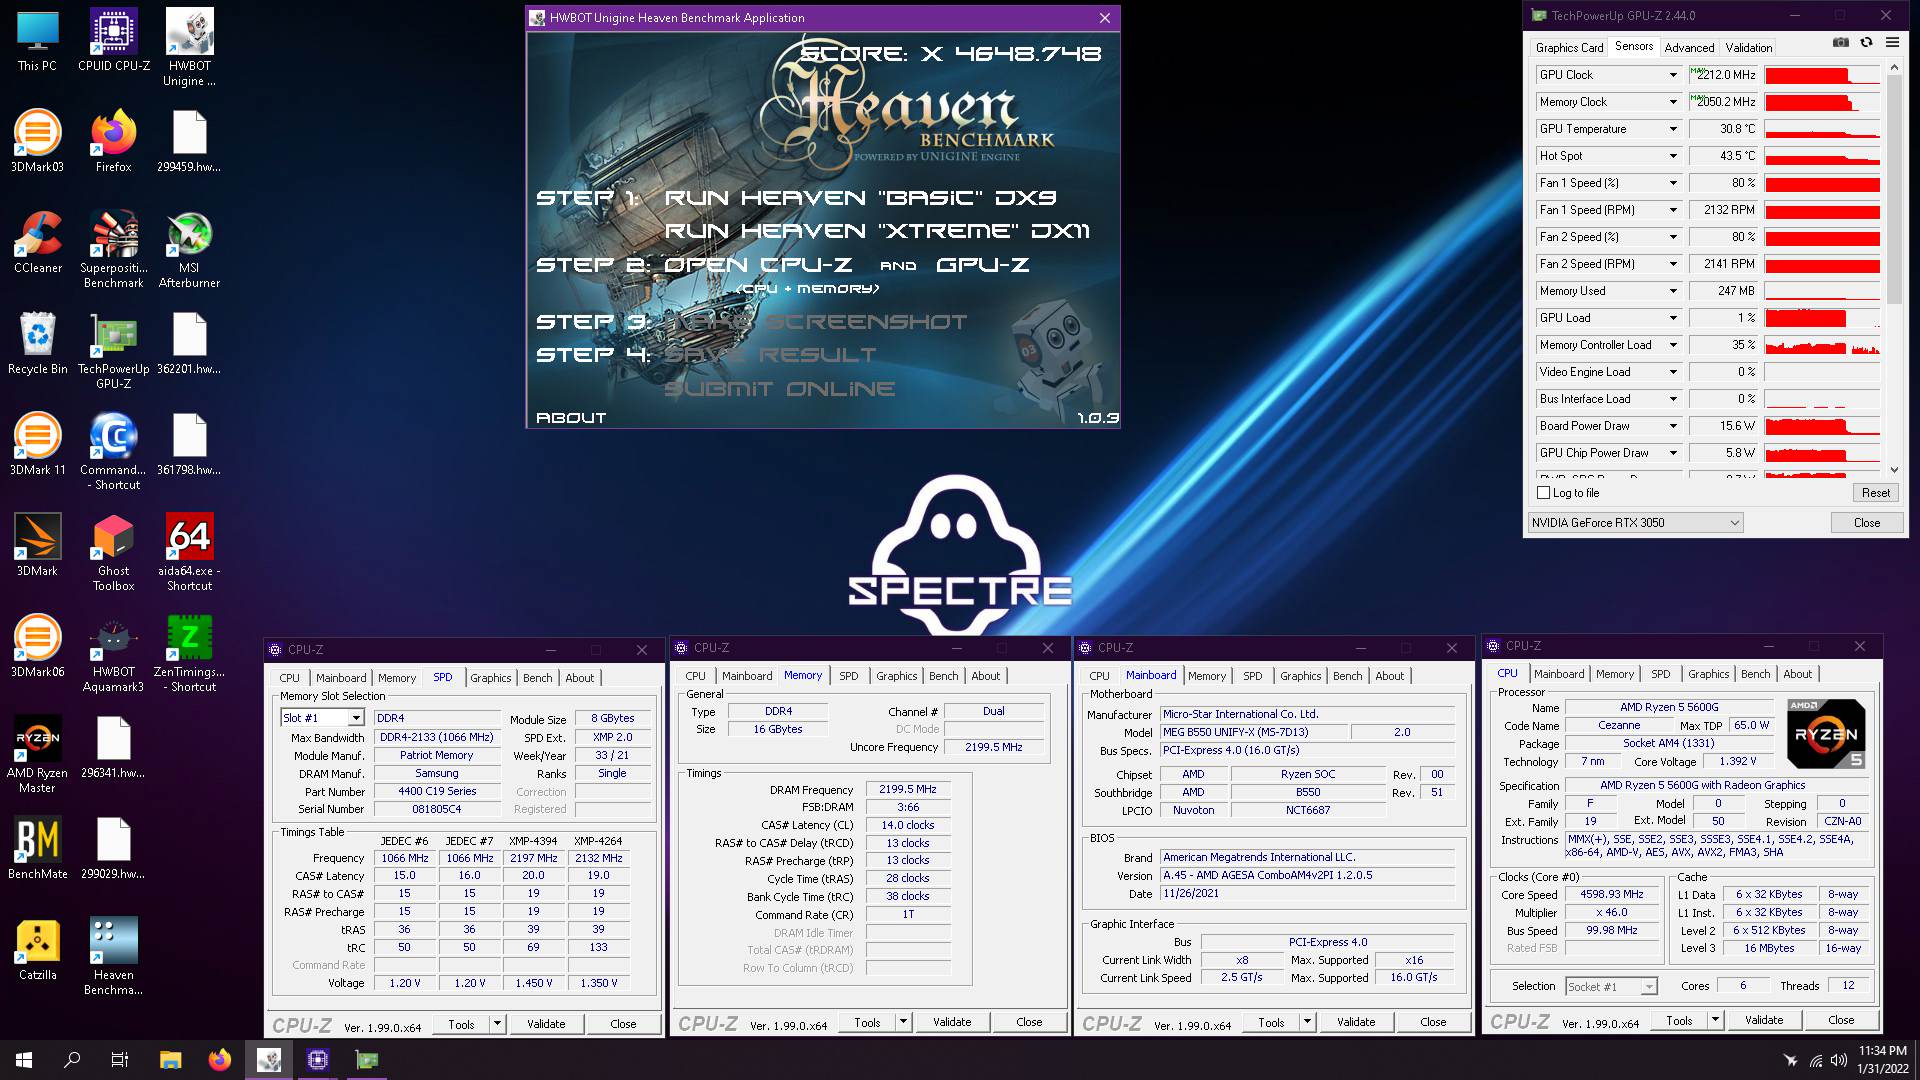Click the 362201.hw... file on desktop
Screen dimensions: 1920x1080
pyautogui.click(x=189, y=343)
